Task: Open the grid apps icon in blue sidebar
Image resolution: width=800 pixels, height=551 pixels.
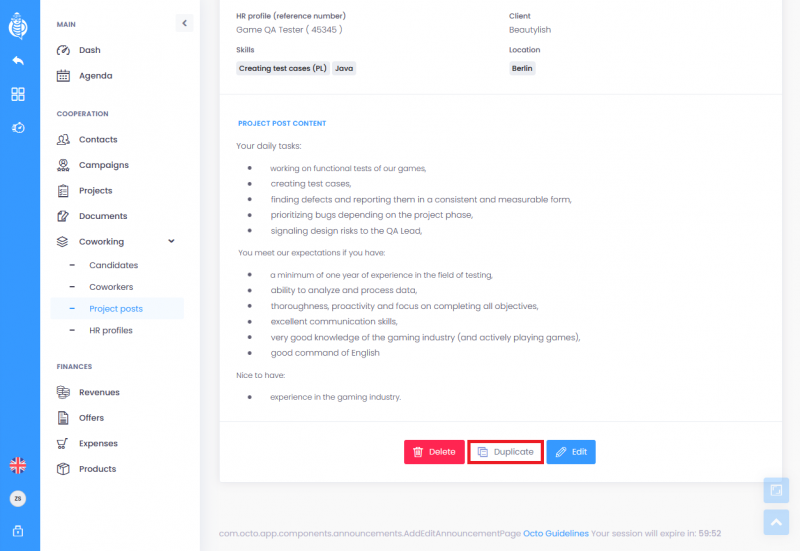Action: [18, 94]
